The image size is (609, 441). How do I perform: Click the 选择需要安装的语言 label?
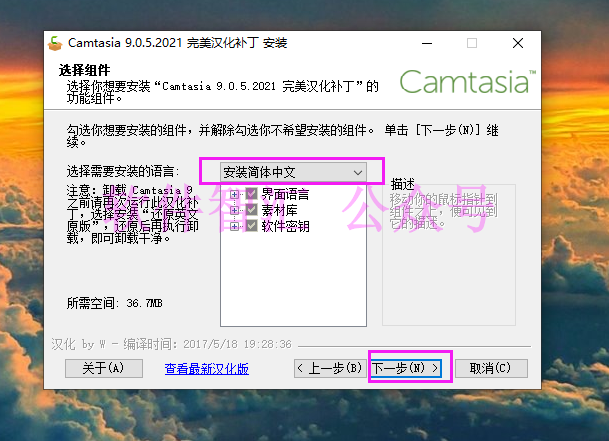pyautogui.click(x=123, y=171)
